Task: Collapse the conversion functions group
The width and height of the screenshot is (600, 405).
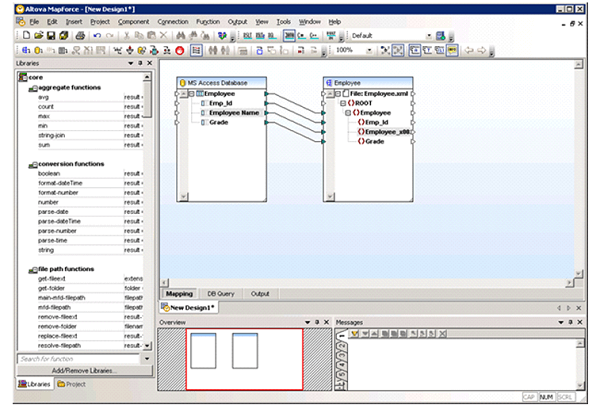Action: pyautogui.click(x=33, y=165)
